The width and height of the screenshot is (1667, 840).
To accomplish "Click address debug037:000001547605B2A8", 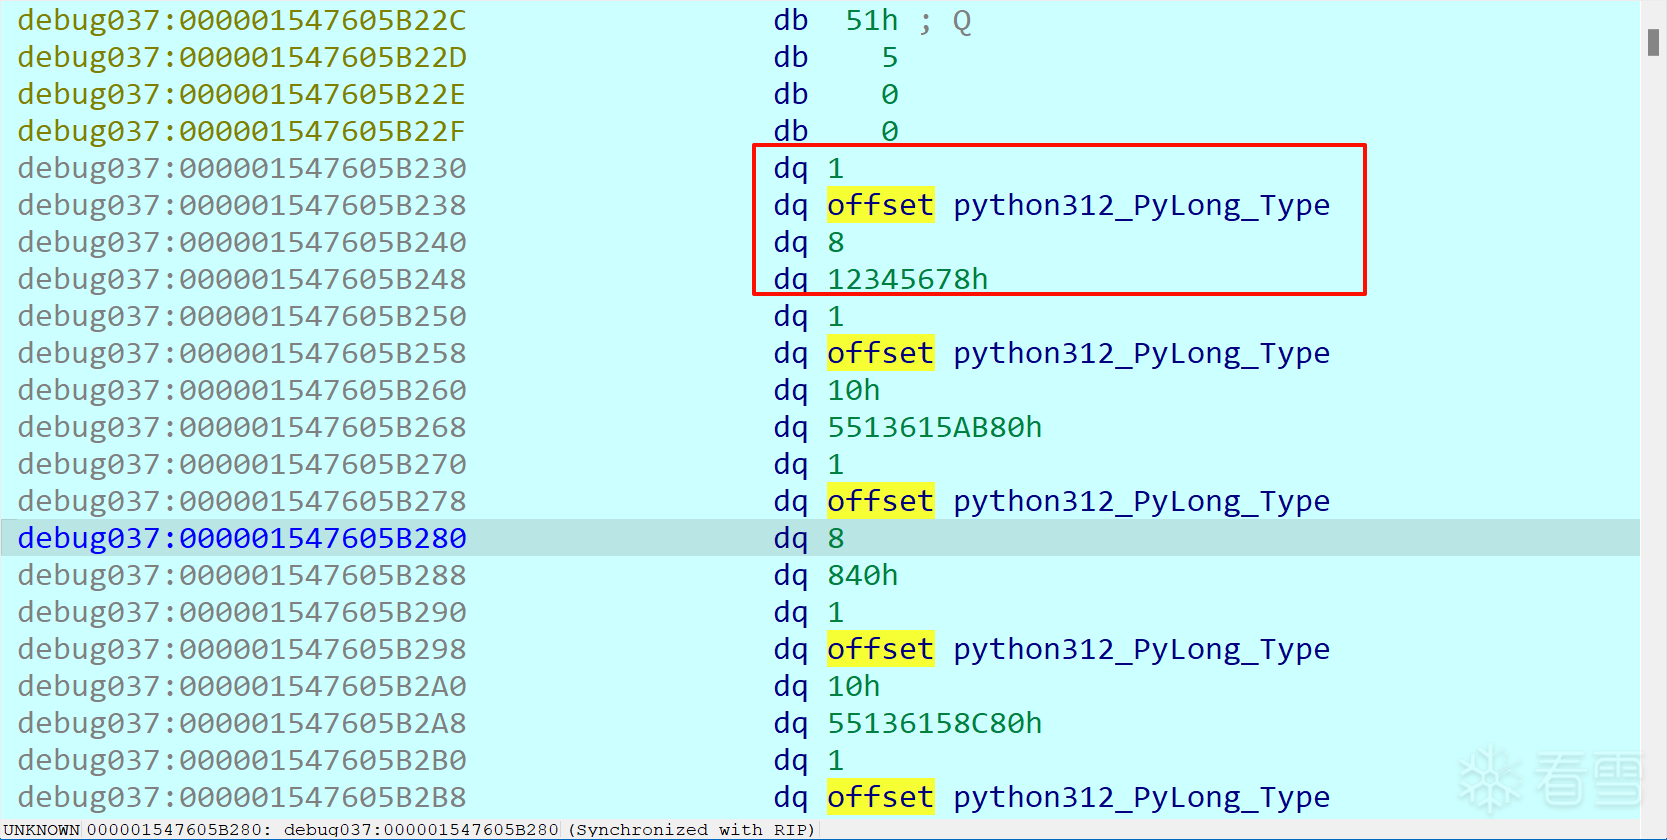I will coord(242,724).
